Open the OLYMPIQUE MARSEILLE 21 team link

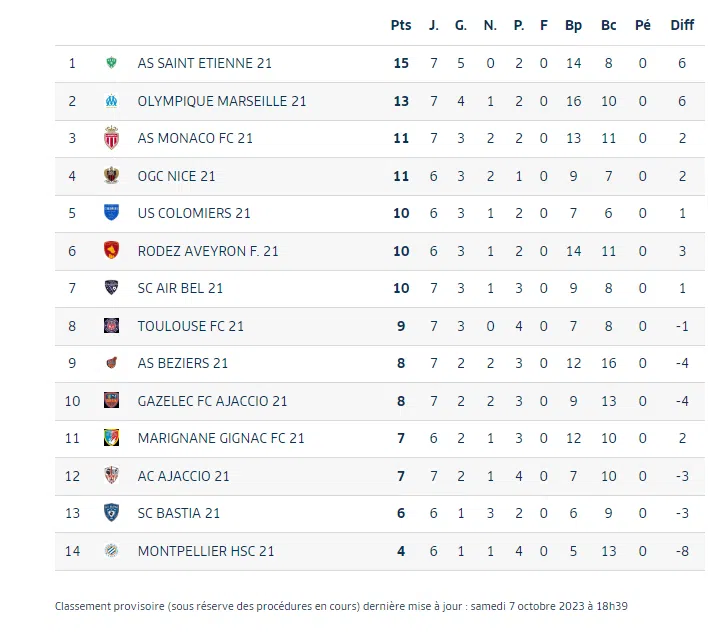pos(222,101)
